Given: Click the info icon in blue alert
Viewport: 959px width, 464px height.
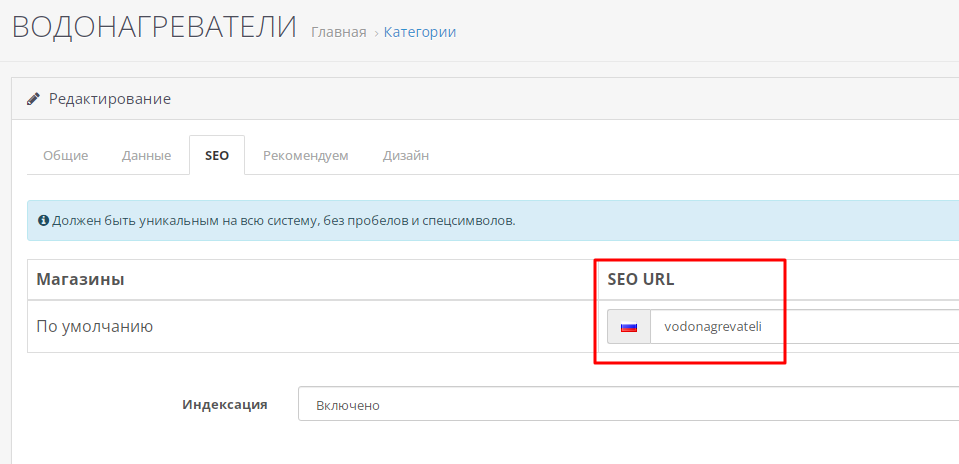Looking at the screenshot, I should 43,220.
